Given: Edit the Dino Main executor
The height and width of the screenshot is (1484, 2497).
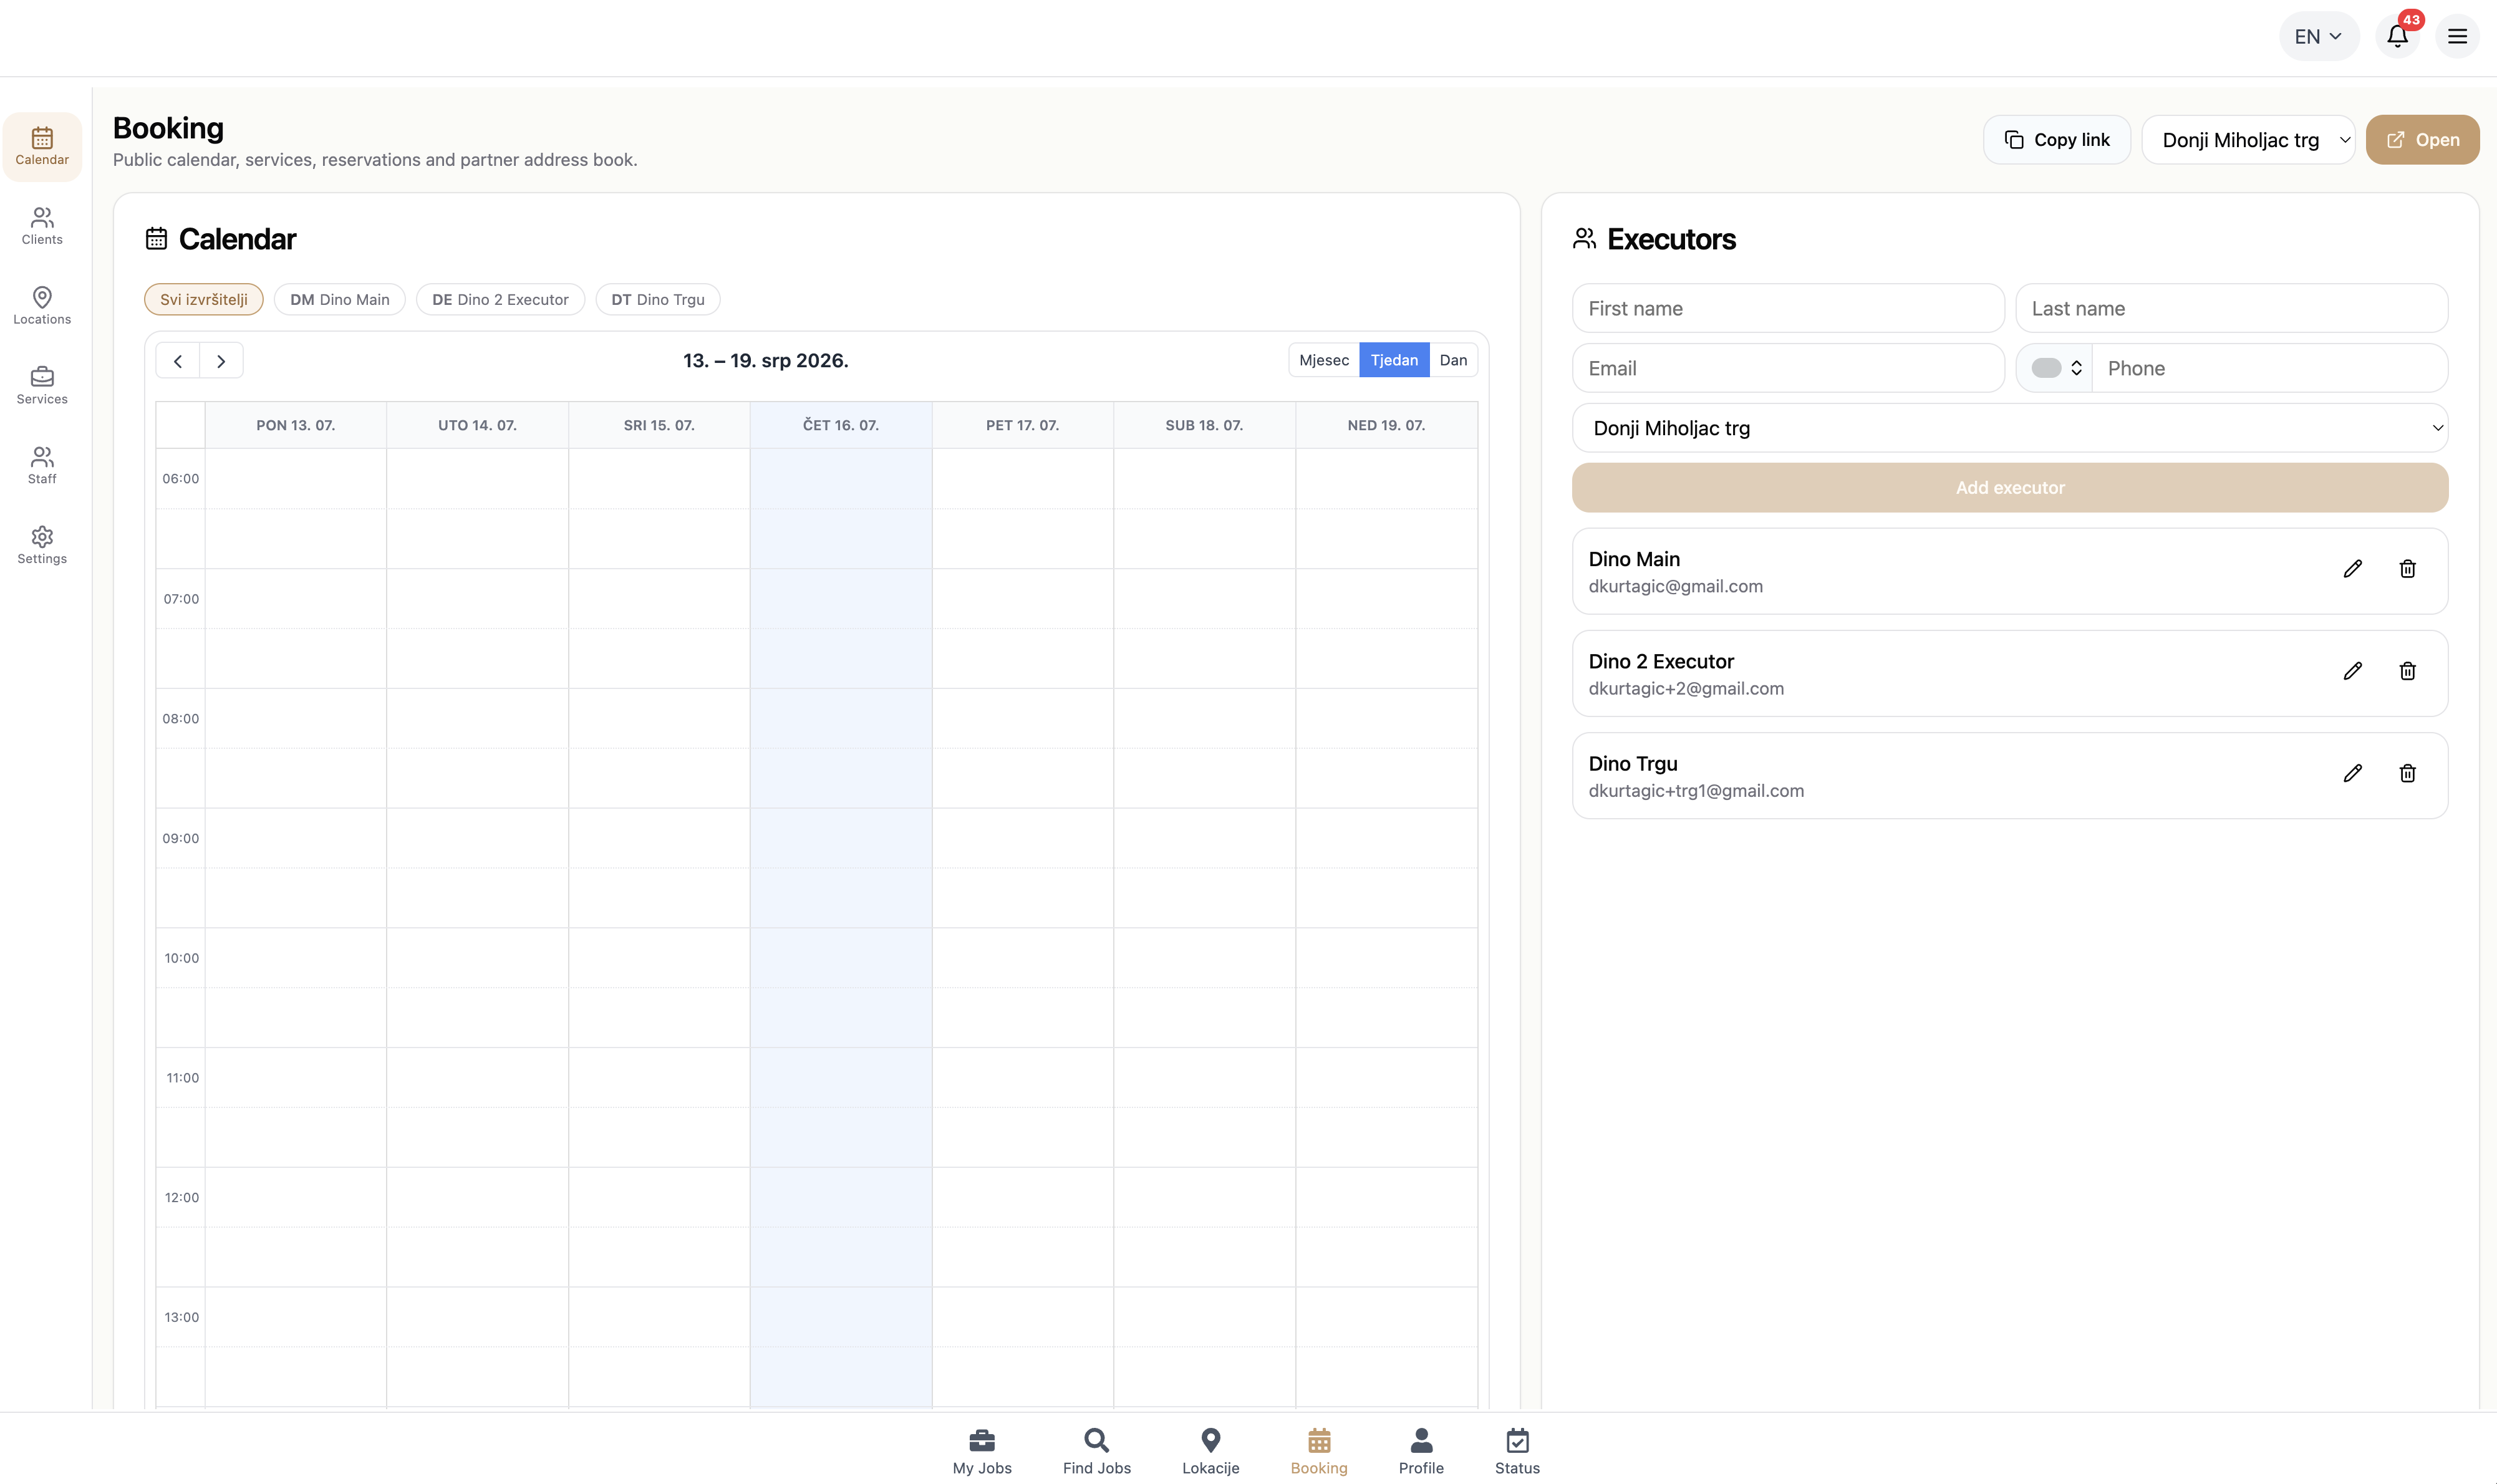Looking at the screenshot, I should 2352,569.
